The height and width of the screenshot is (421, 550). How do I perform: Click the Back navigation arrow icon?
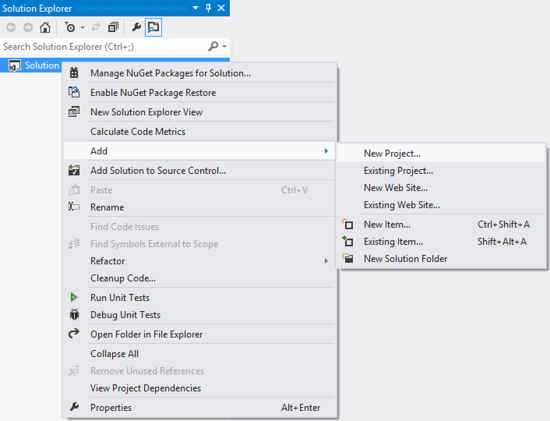(x=11, y=27)
